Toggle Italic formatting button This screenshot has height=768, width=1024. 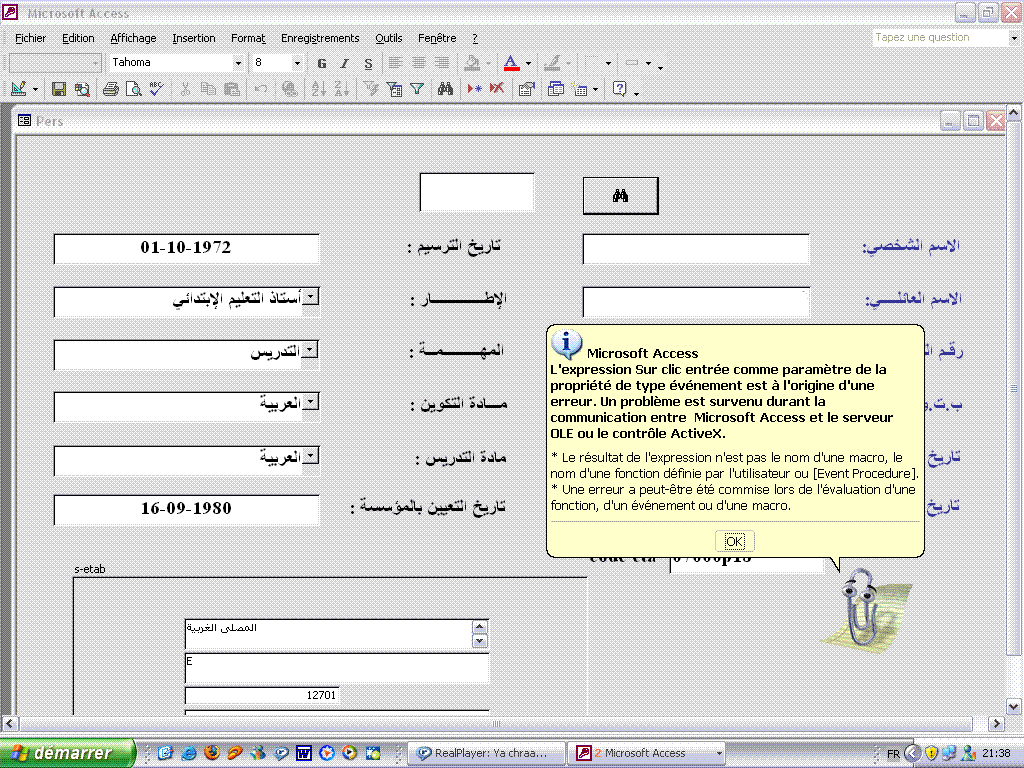[344, 63]
